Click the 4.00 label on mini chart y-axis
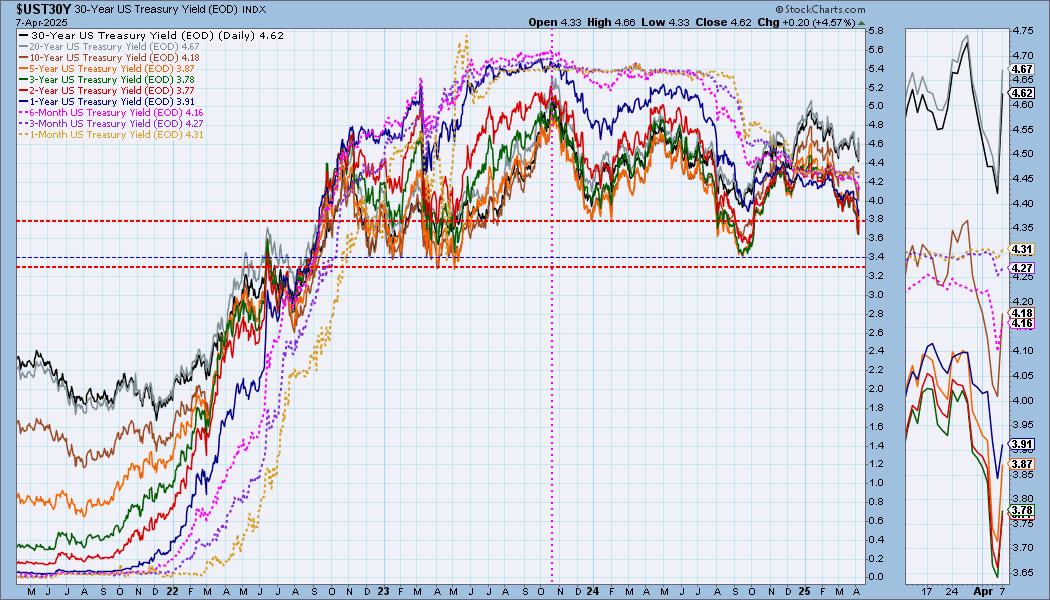Viewport: 1050px width, 600px height. 1023,400
